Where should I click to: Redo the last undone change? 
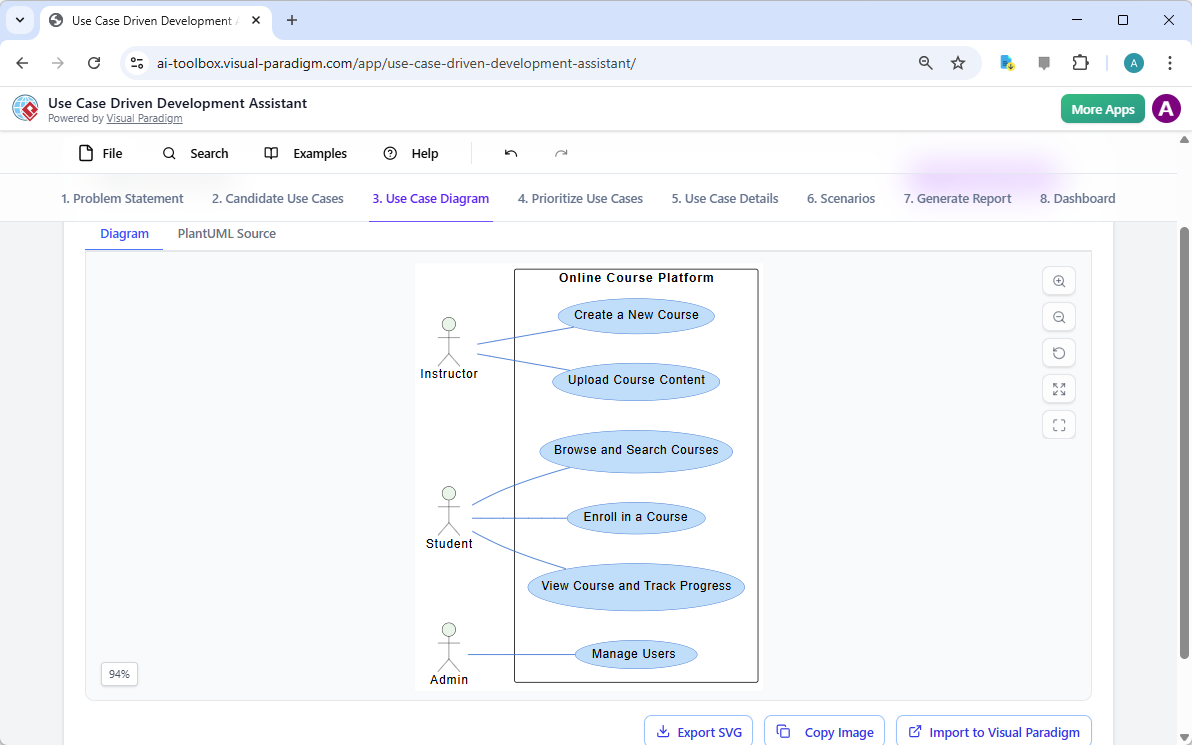tap(560, 153)
